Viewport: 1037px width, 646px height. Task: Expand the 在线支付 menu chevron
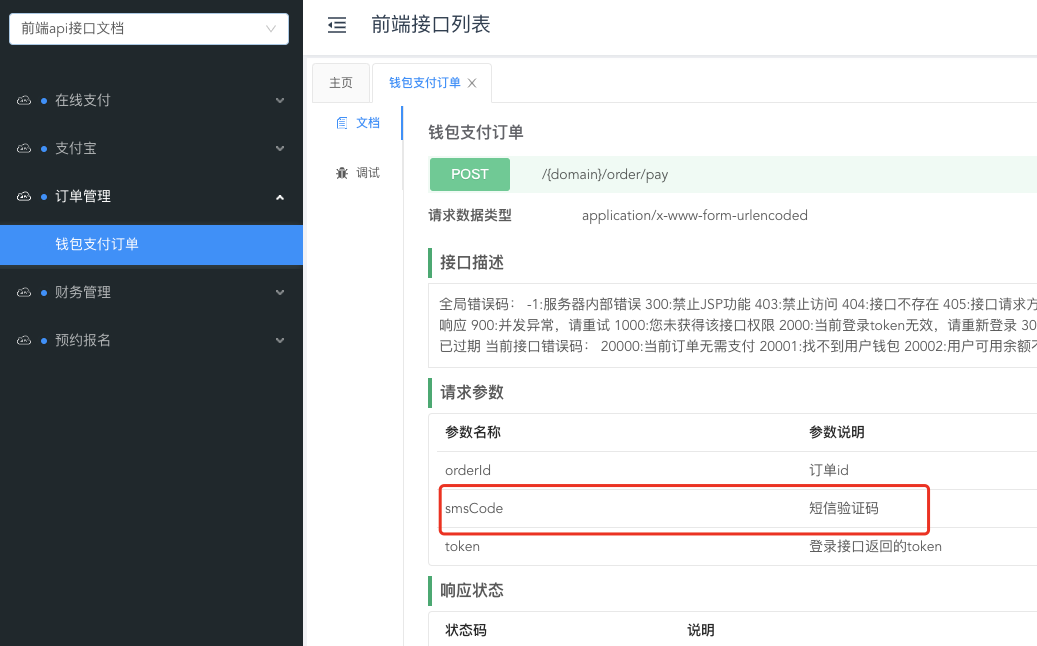tap(280, 101)
